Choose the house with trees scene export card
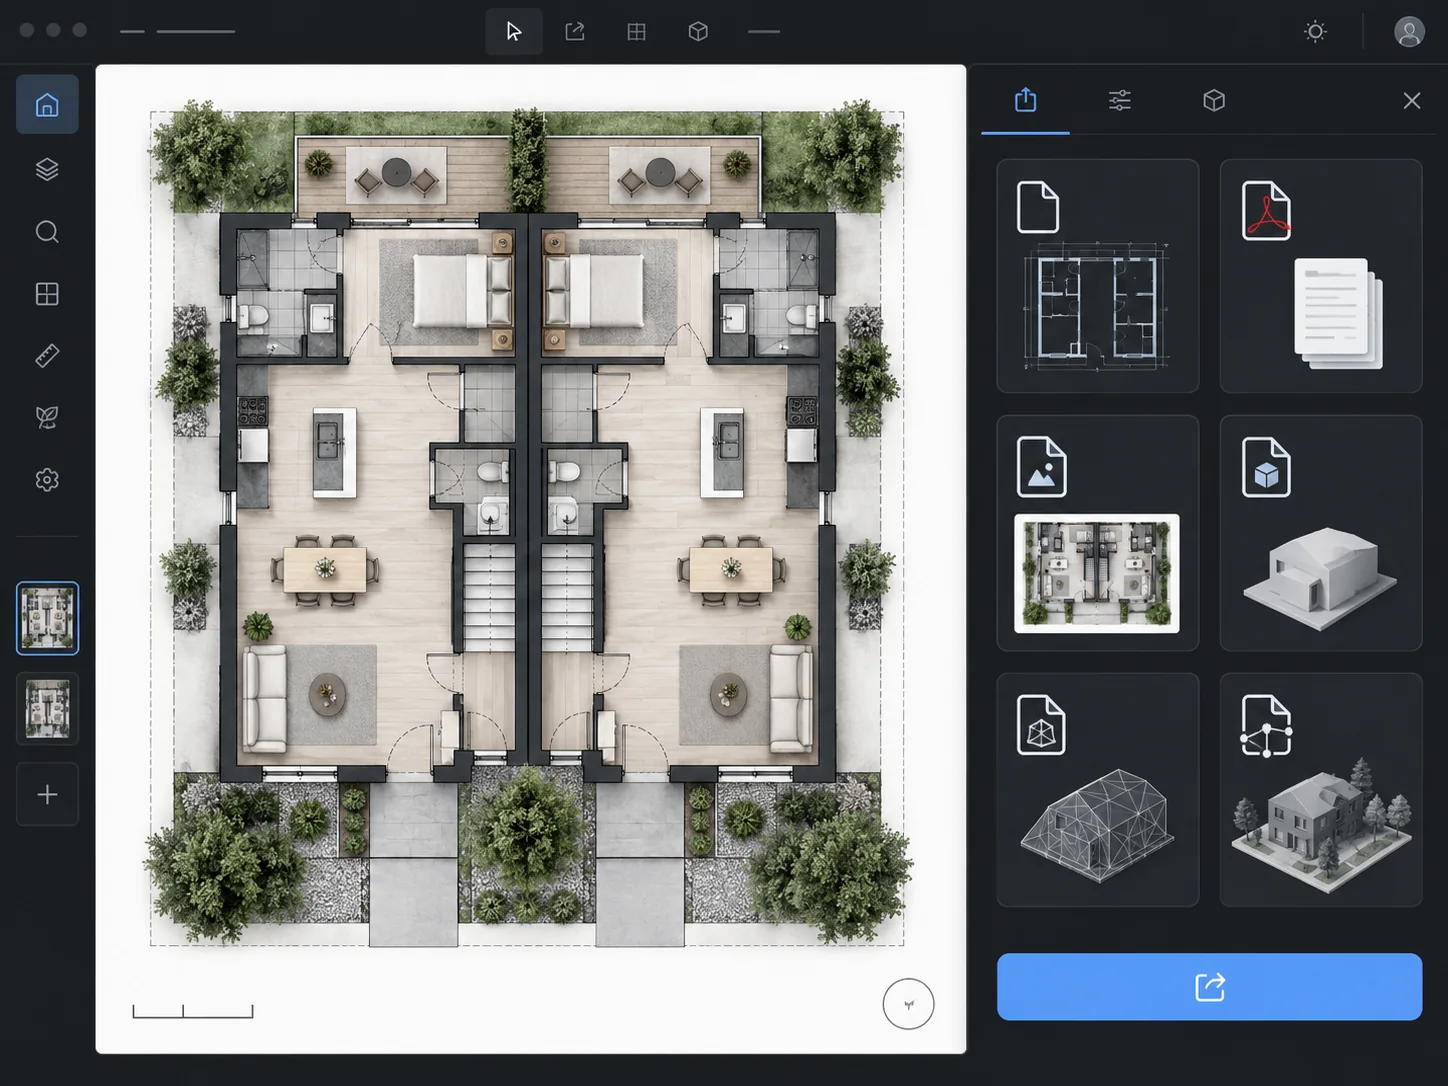Viewport: 1448px width, 1086px height. point(1321,790)
